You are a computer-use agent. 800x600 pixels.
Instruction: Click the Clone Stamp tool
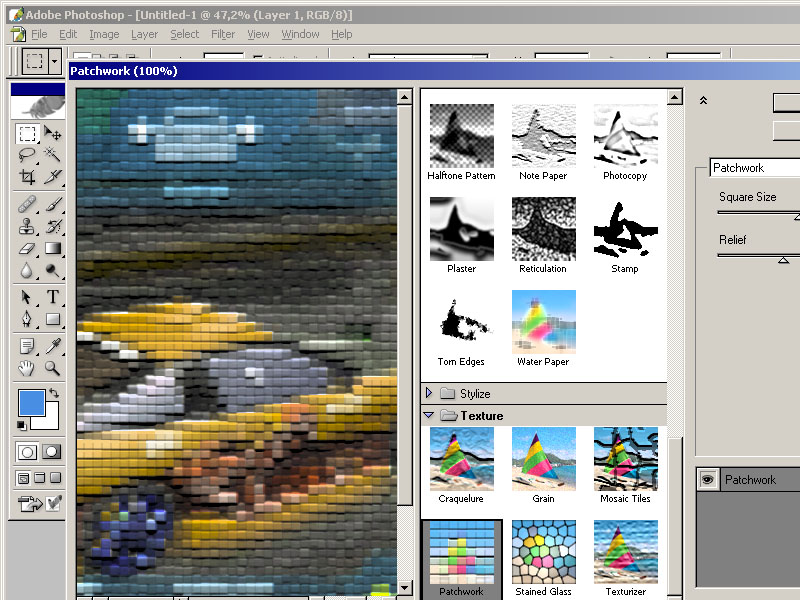(x=27, y=226)
